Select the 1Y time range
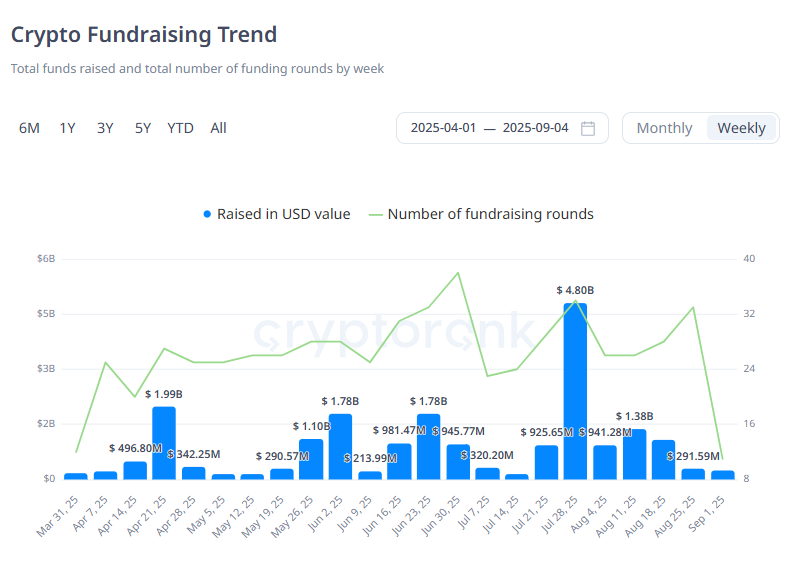This screenshot has height=565, width=789. point(67,128)
